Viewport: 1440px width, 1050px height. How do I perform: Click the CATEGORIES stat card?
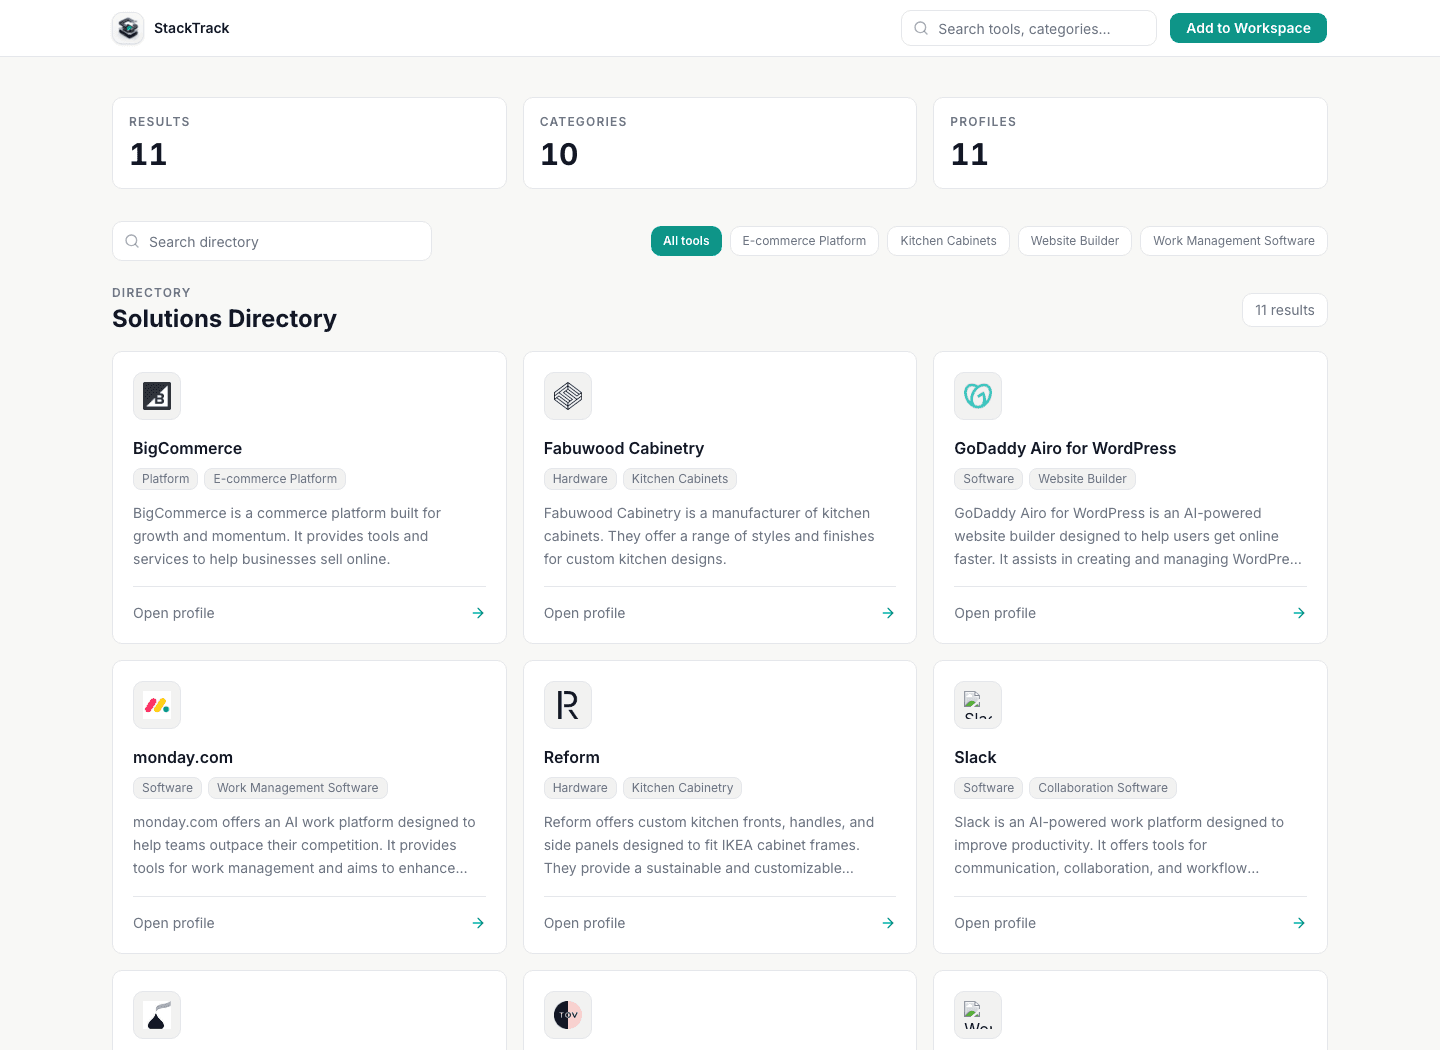coord(720,143)
